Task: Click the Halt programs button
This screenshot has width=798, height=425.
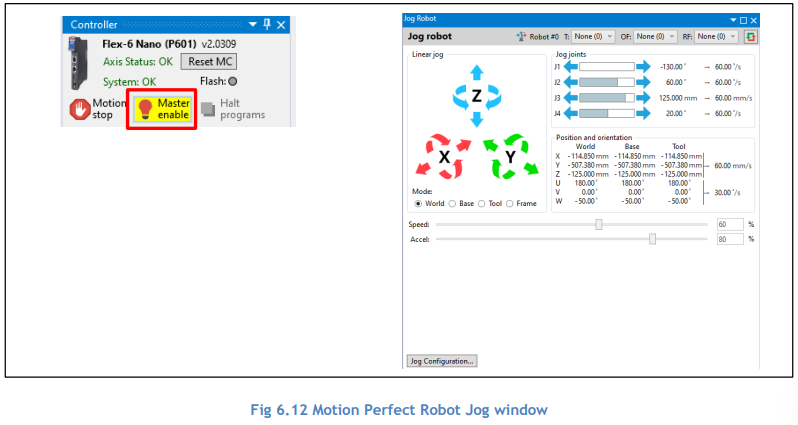Action: [x=233, y=109]
